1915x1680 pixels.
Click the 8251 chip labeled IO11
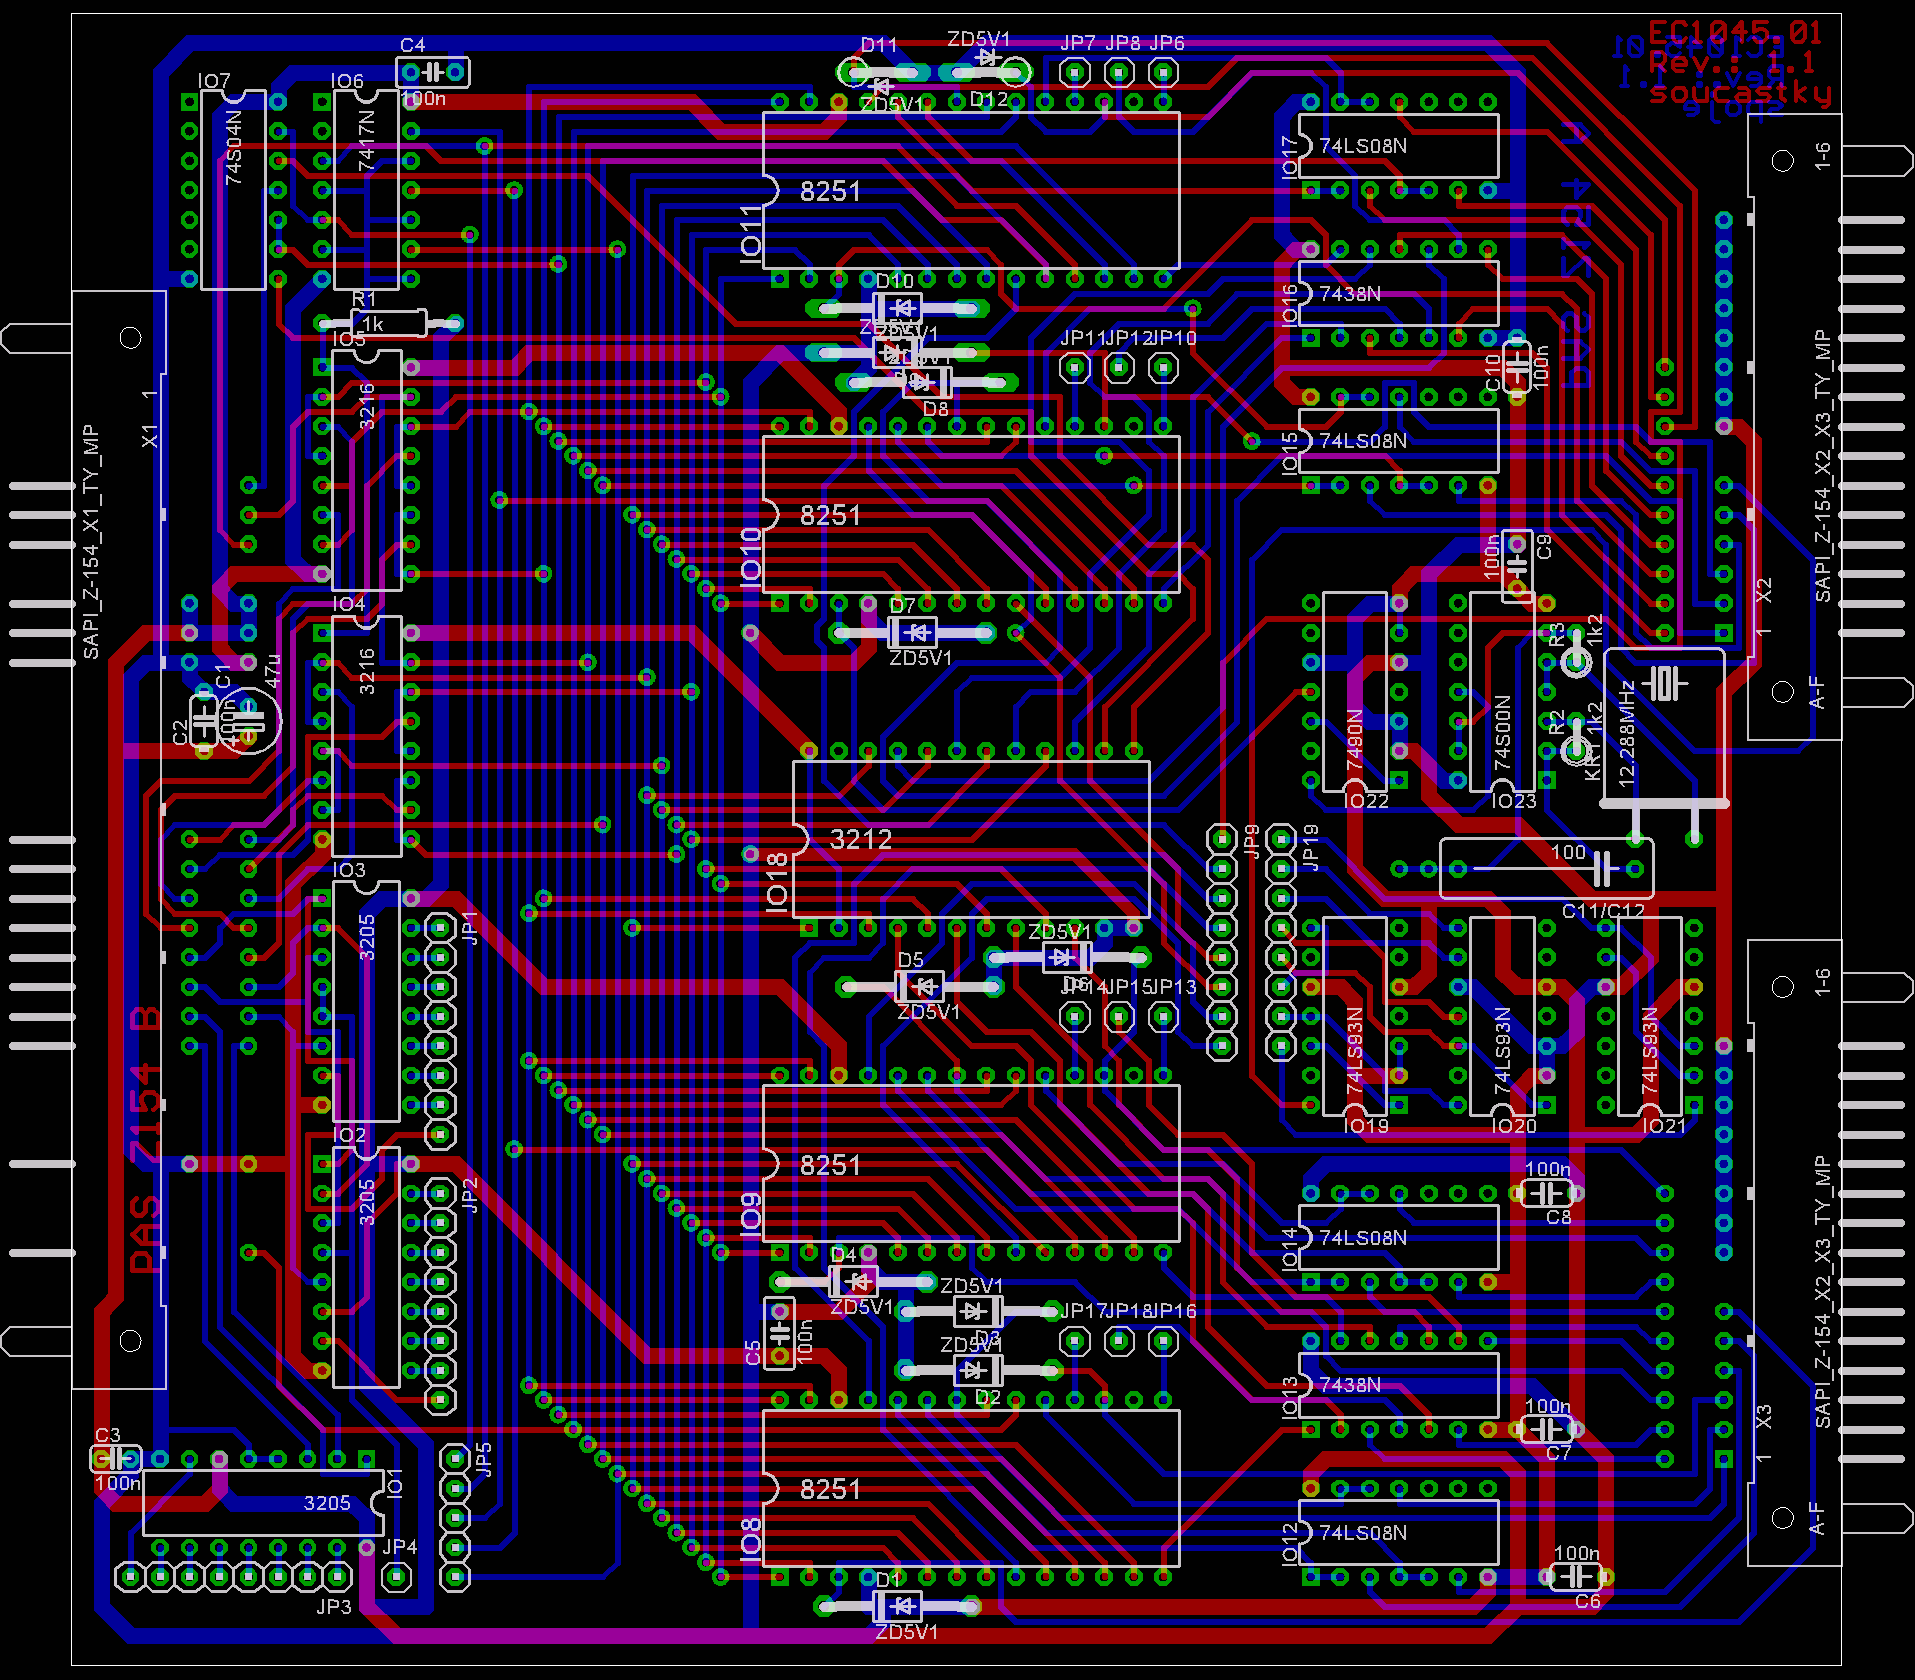coord(970,190)
